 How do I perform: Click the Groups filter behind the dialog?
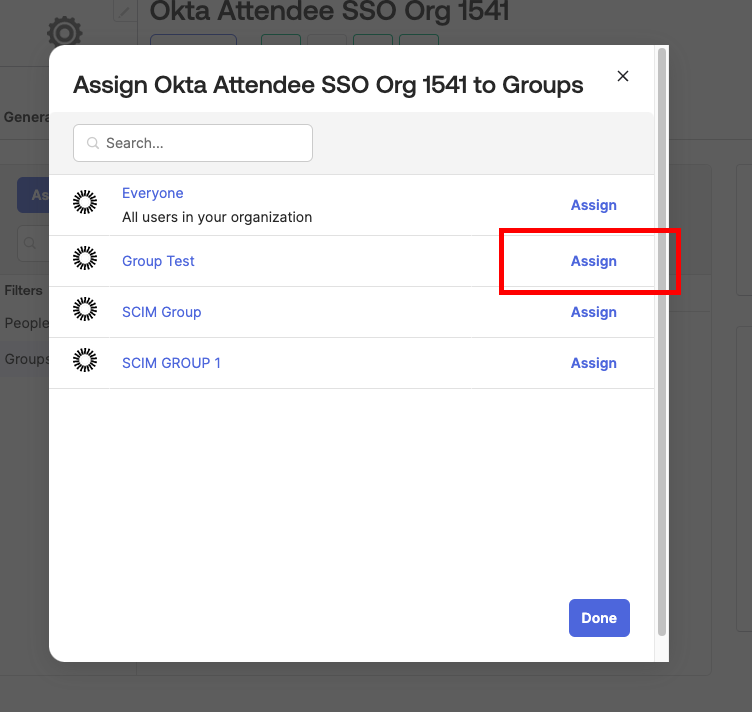[x=26, y=359]
